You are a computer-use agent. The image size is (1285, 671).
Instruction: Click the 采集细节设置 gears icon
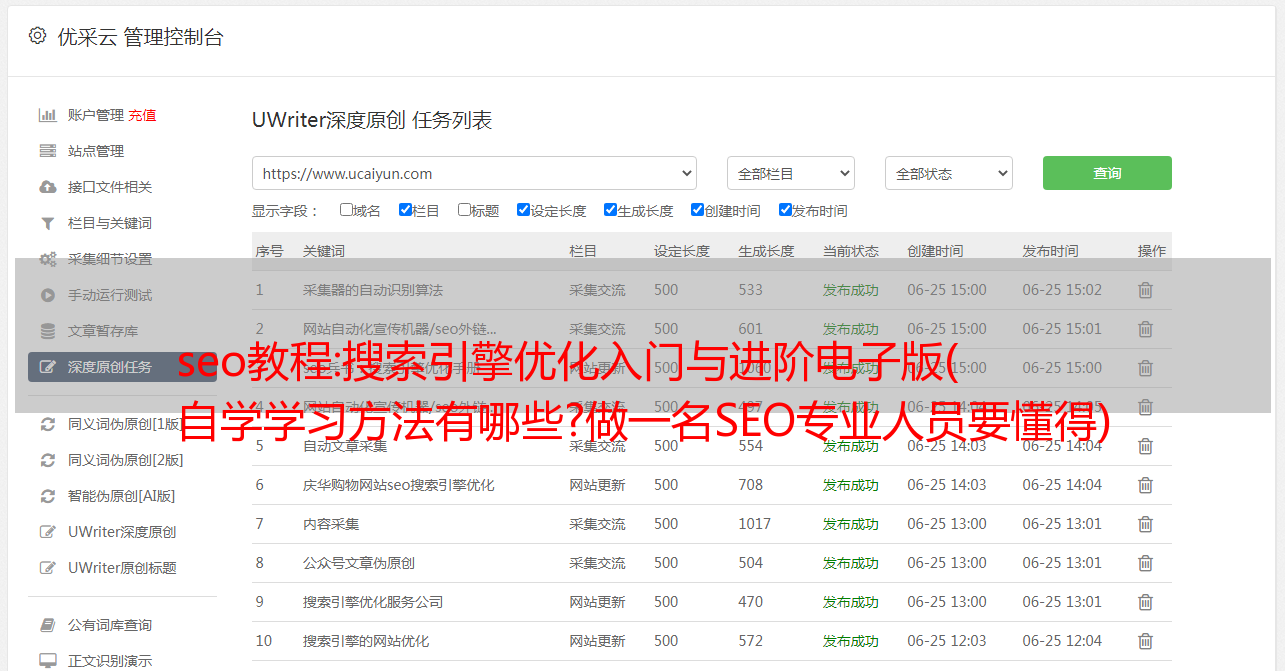(47, 259)
